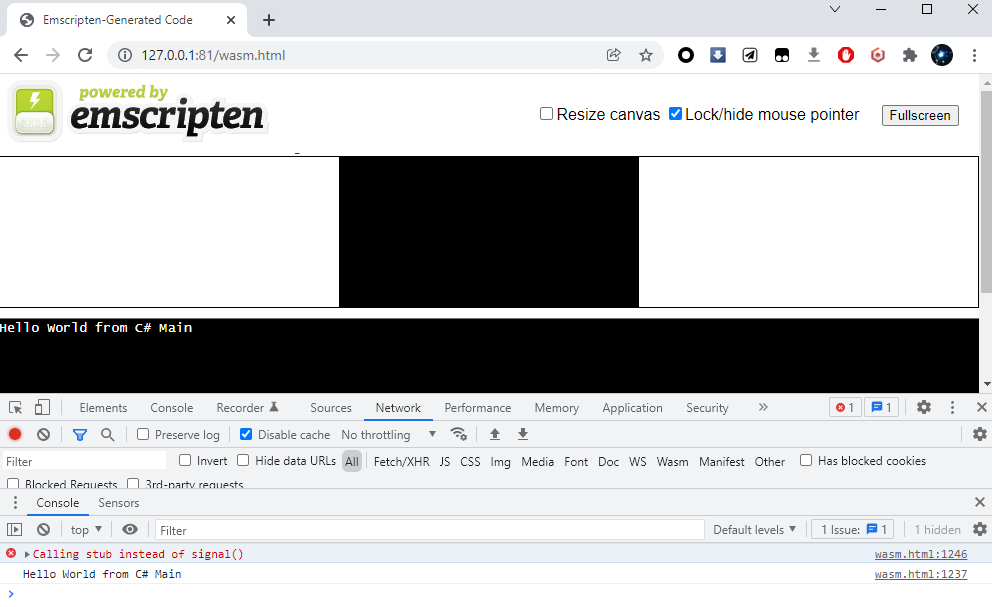Open the wasm.html:1246 source link
Image resolution: width=992 pixels, height=607 pixels.
coord(921,554)
